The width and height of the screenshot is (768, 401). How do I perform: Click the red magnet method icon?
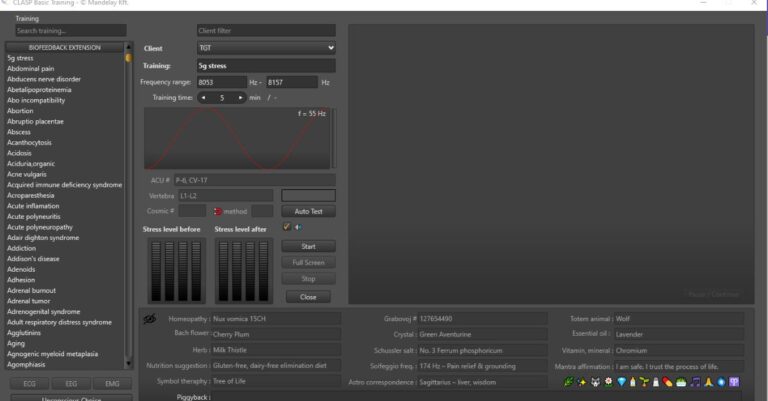(x=218, y=212)
